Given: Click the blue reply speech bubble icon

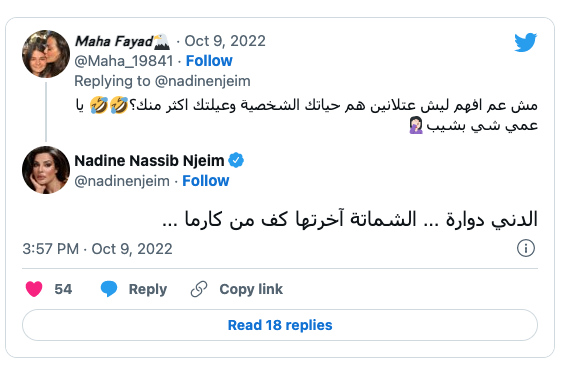Looking at the screenshot, I should point(109,289).
